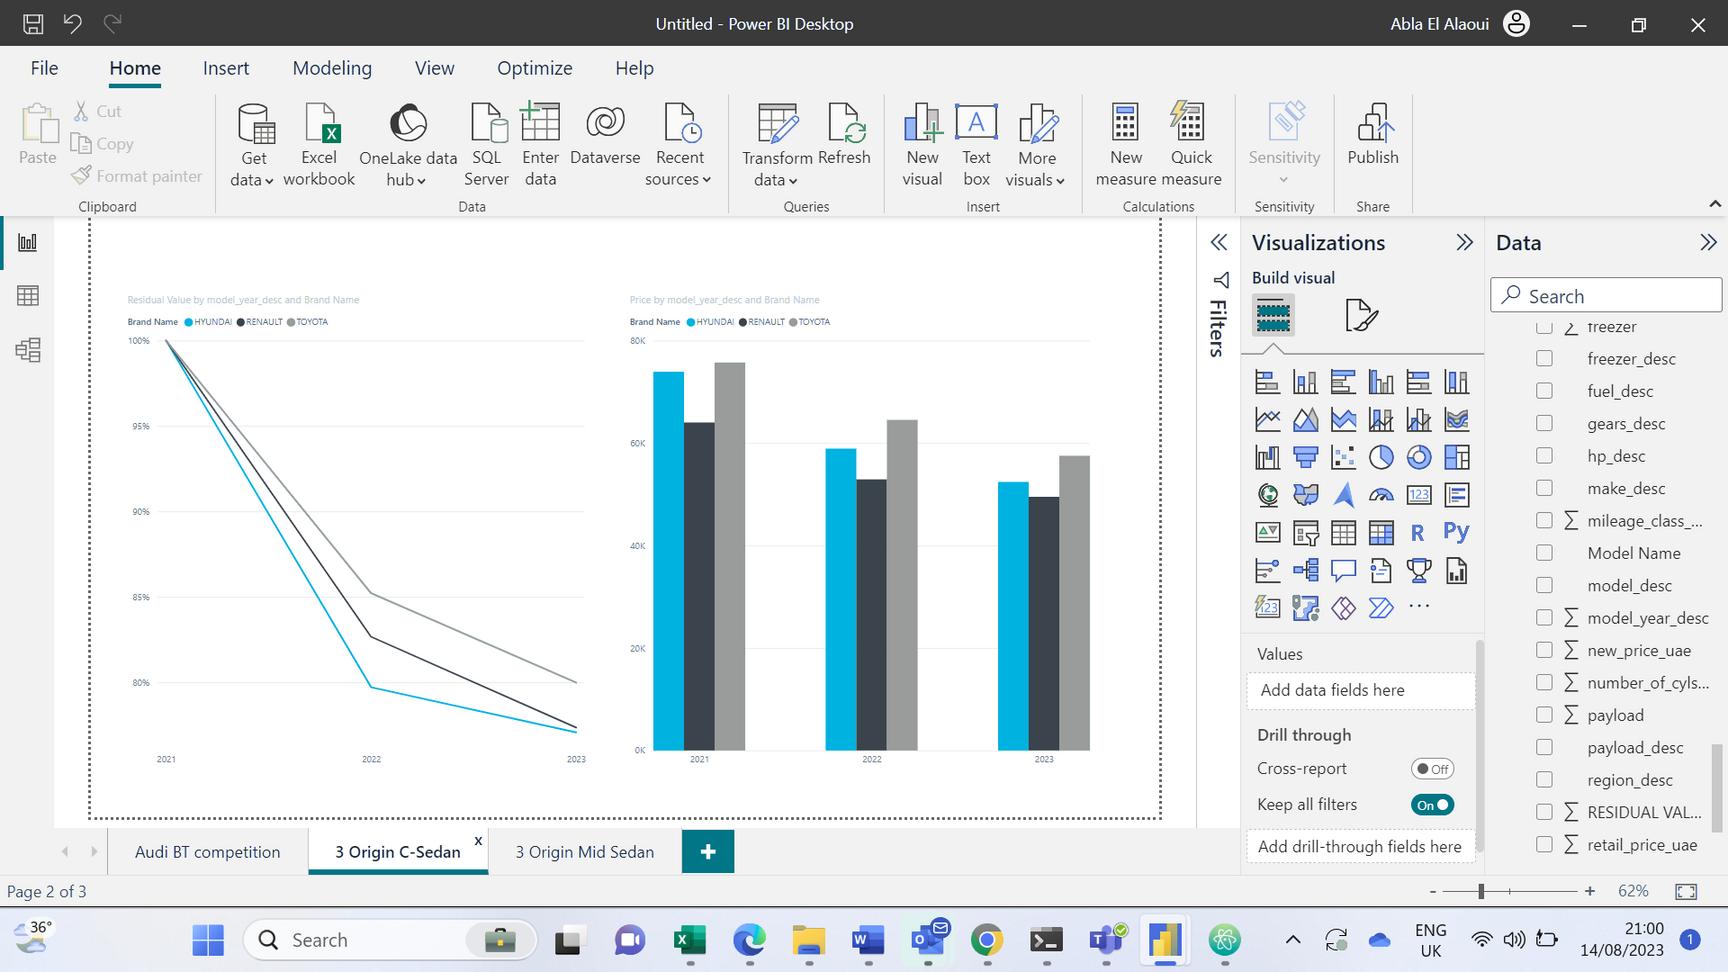
Task: Connect to SQL Server data
Action: (487, 146)
